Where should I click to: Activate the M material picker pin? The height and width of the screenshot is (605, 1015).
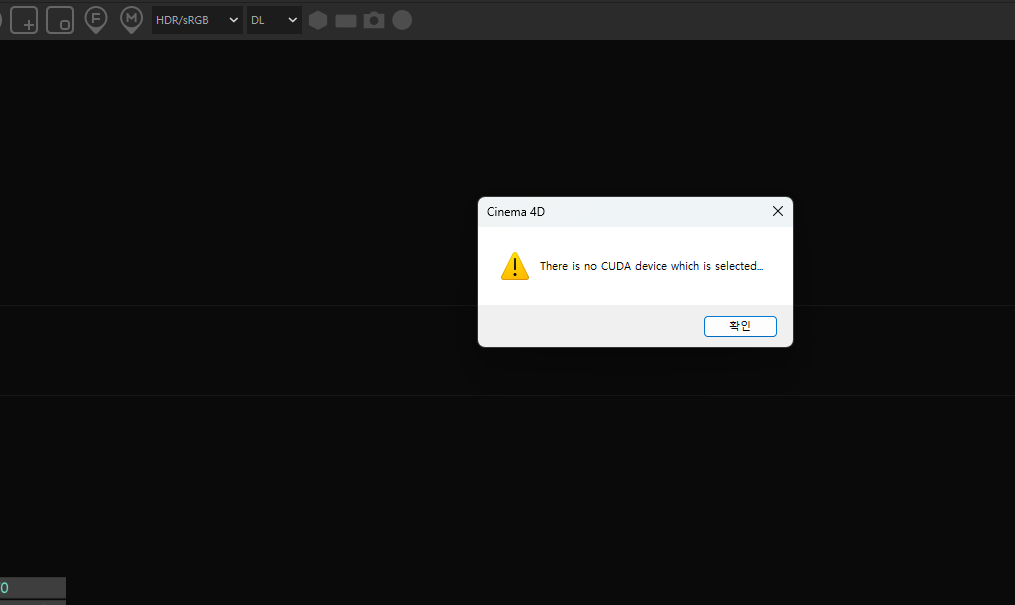coord(131,20)
